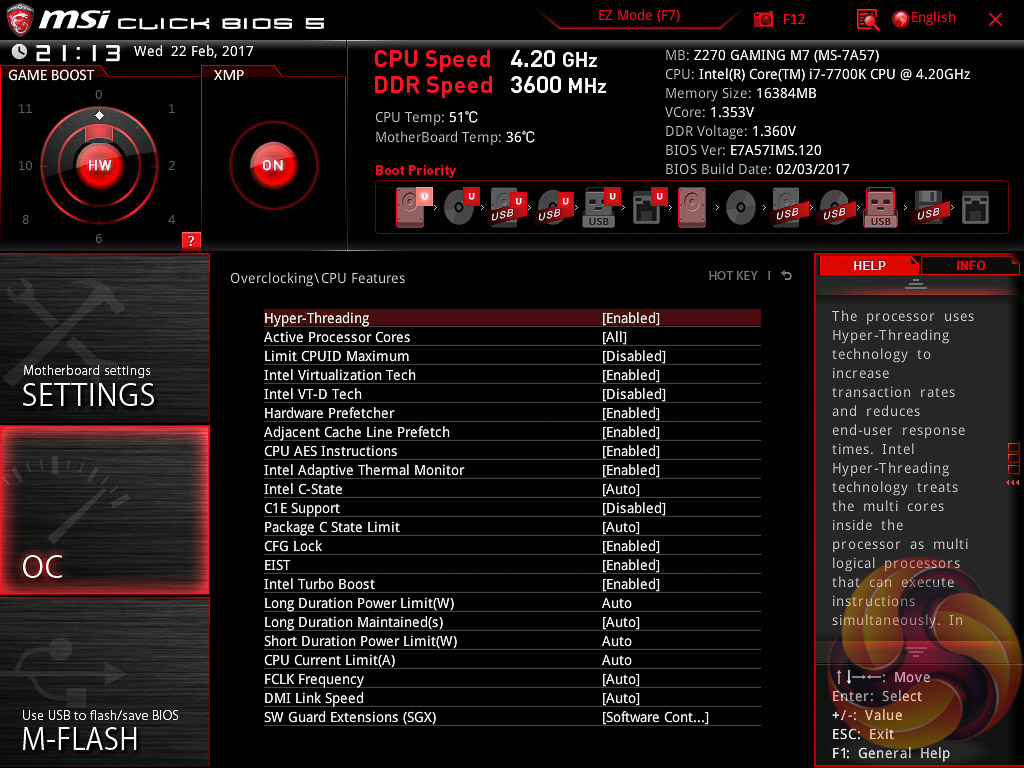This screenshot has width=1024, height=768.
Task: Close the BIOS with the red X
Action: [995, 20]
